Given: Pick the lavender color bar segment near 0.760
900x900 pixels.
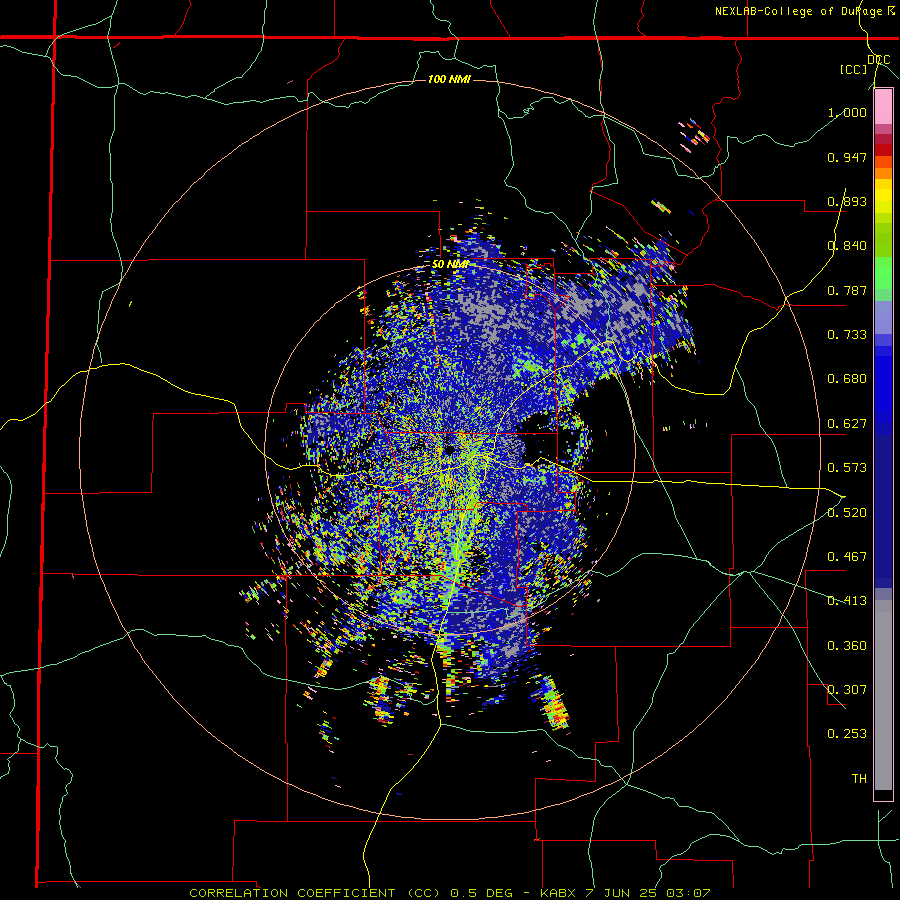Looking at the screenshot, I should point(883,317).
